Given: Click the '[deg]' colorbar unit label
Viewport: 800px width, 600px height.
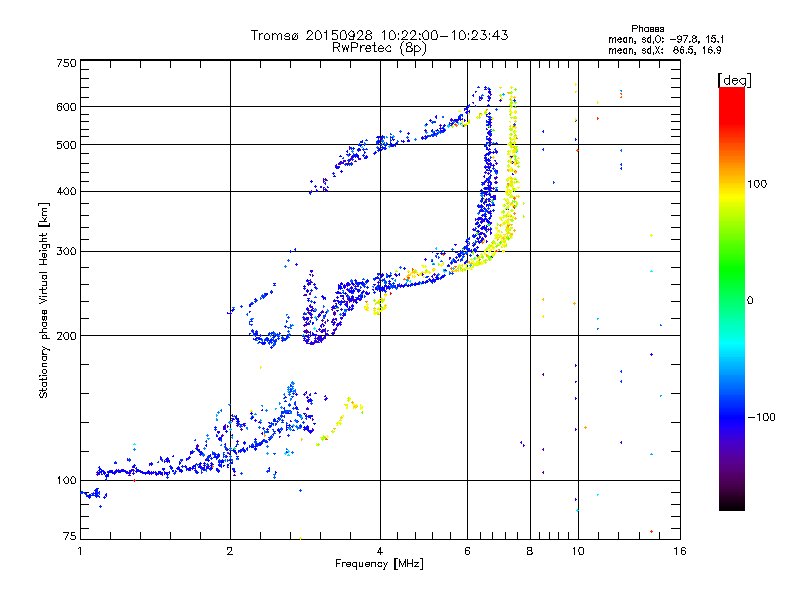Looking at the screenshot, I should (734, 80).
